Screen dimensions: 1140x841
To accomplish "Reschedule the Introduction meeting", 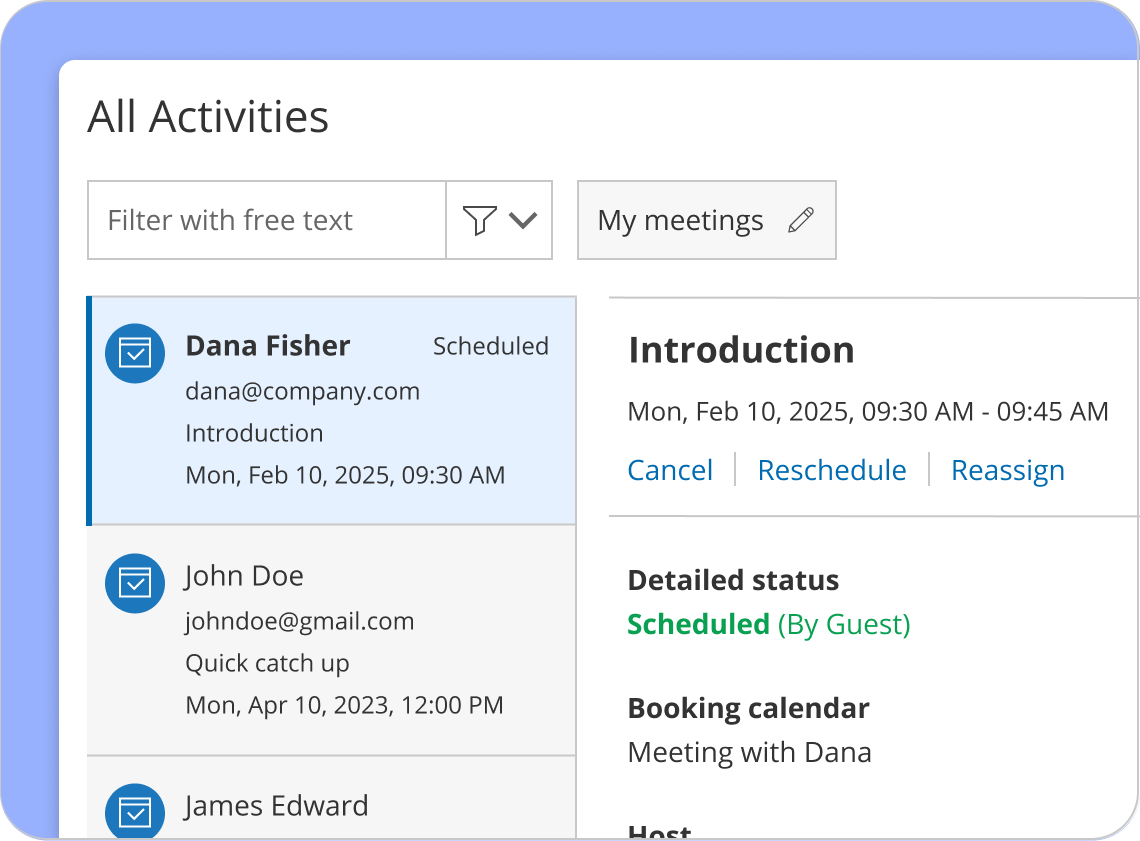I will pos(831,470).
